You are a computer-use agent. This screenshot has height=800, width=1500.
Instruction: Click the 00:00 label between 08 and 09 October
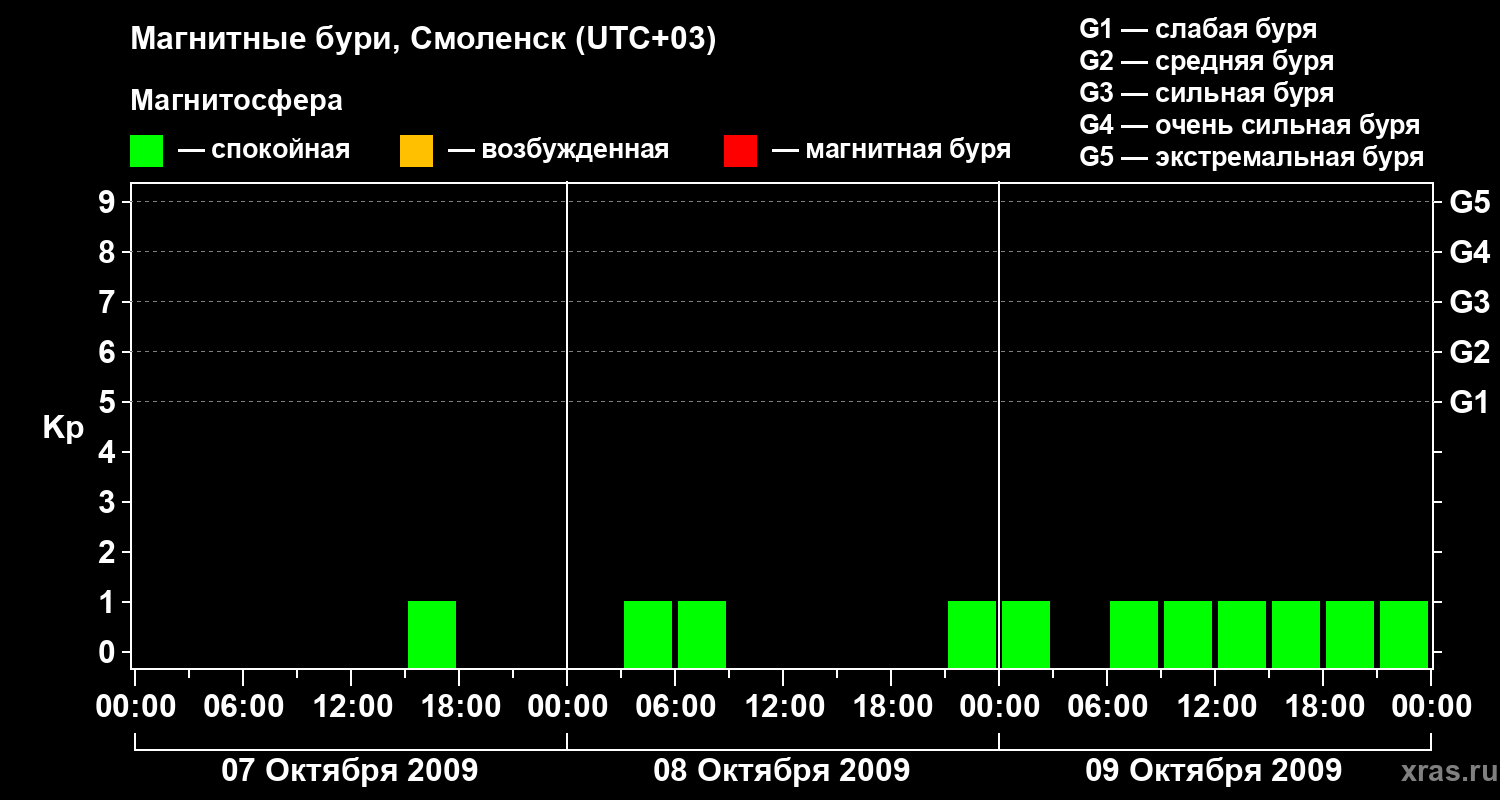(999, 707)
